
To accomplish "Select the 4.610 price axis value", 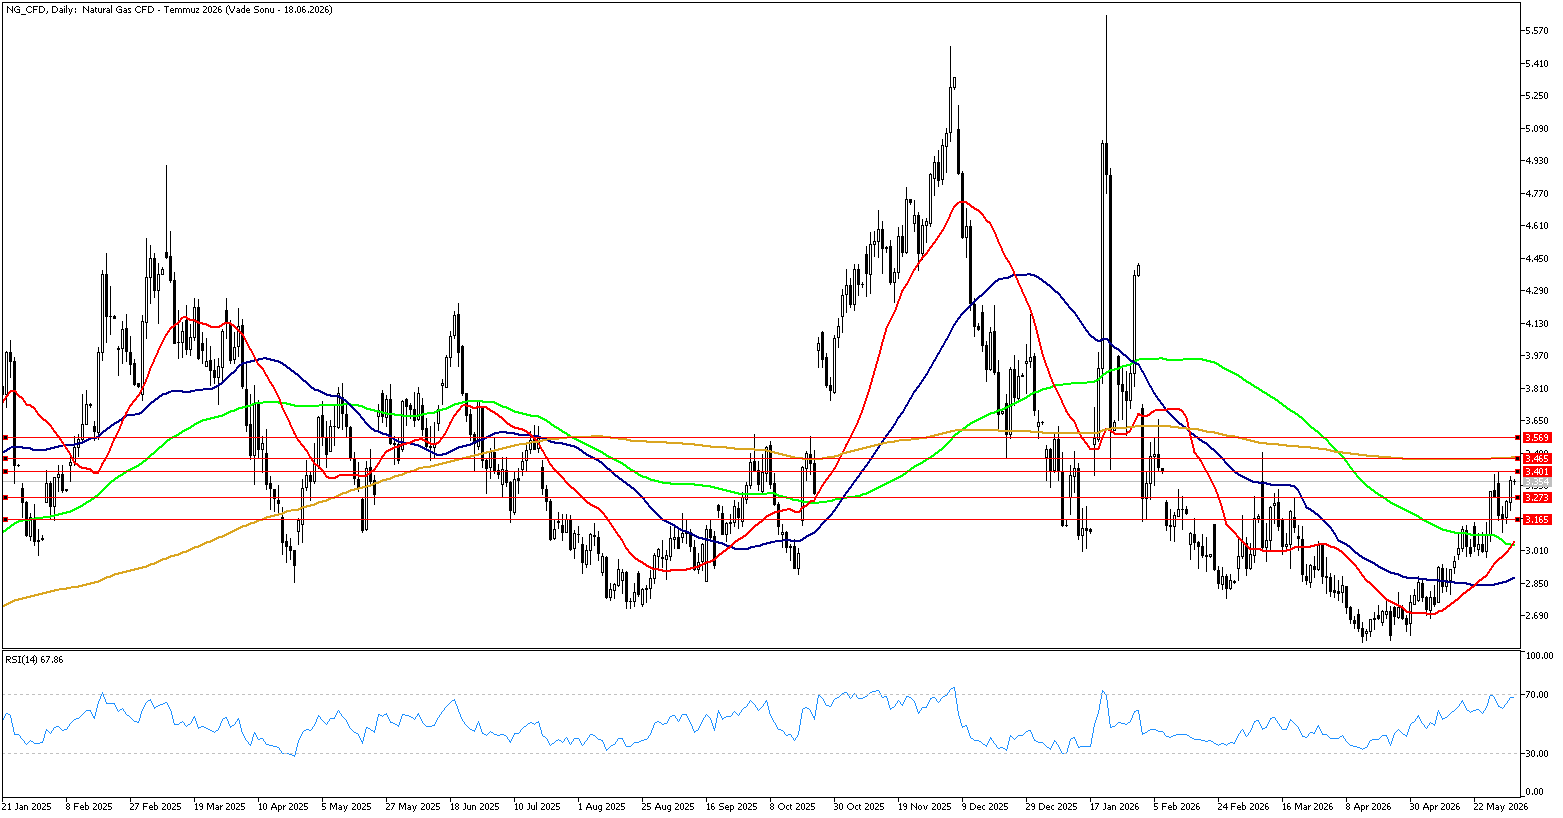I will (1538, 227).
